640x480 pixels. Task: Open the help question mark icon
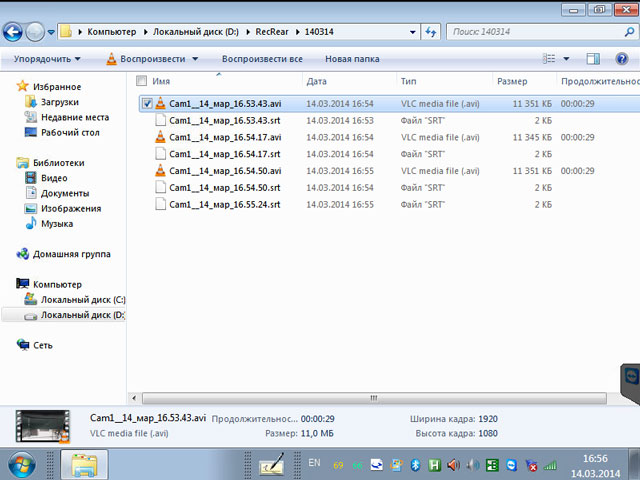pyautogui.click(x=621, y=59)
